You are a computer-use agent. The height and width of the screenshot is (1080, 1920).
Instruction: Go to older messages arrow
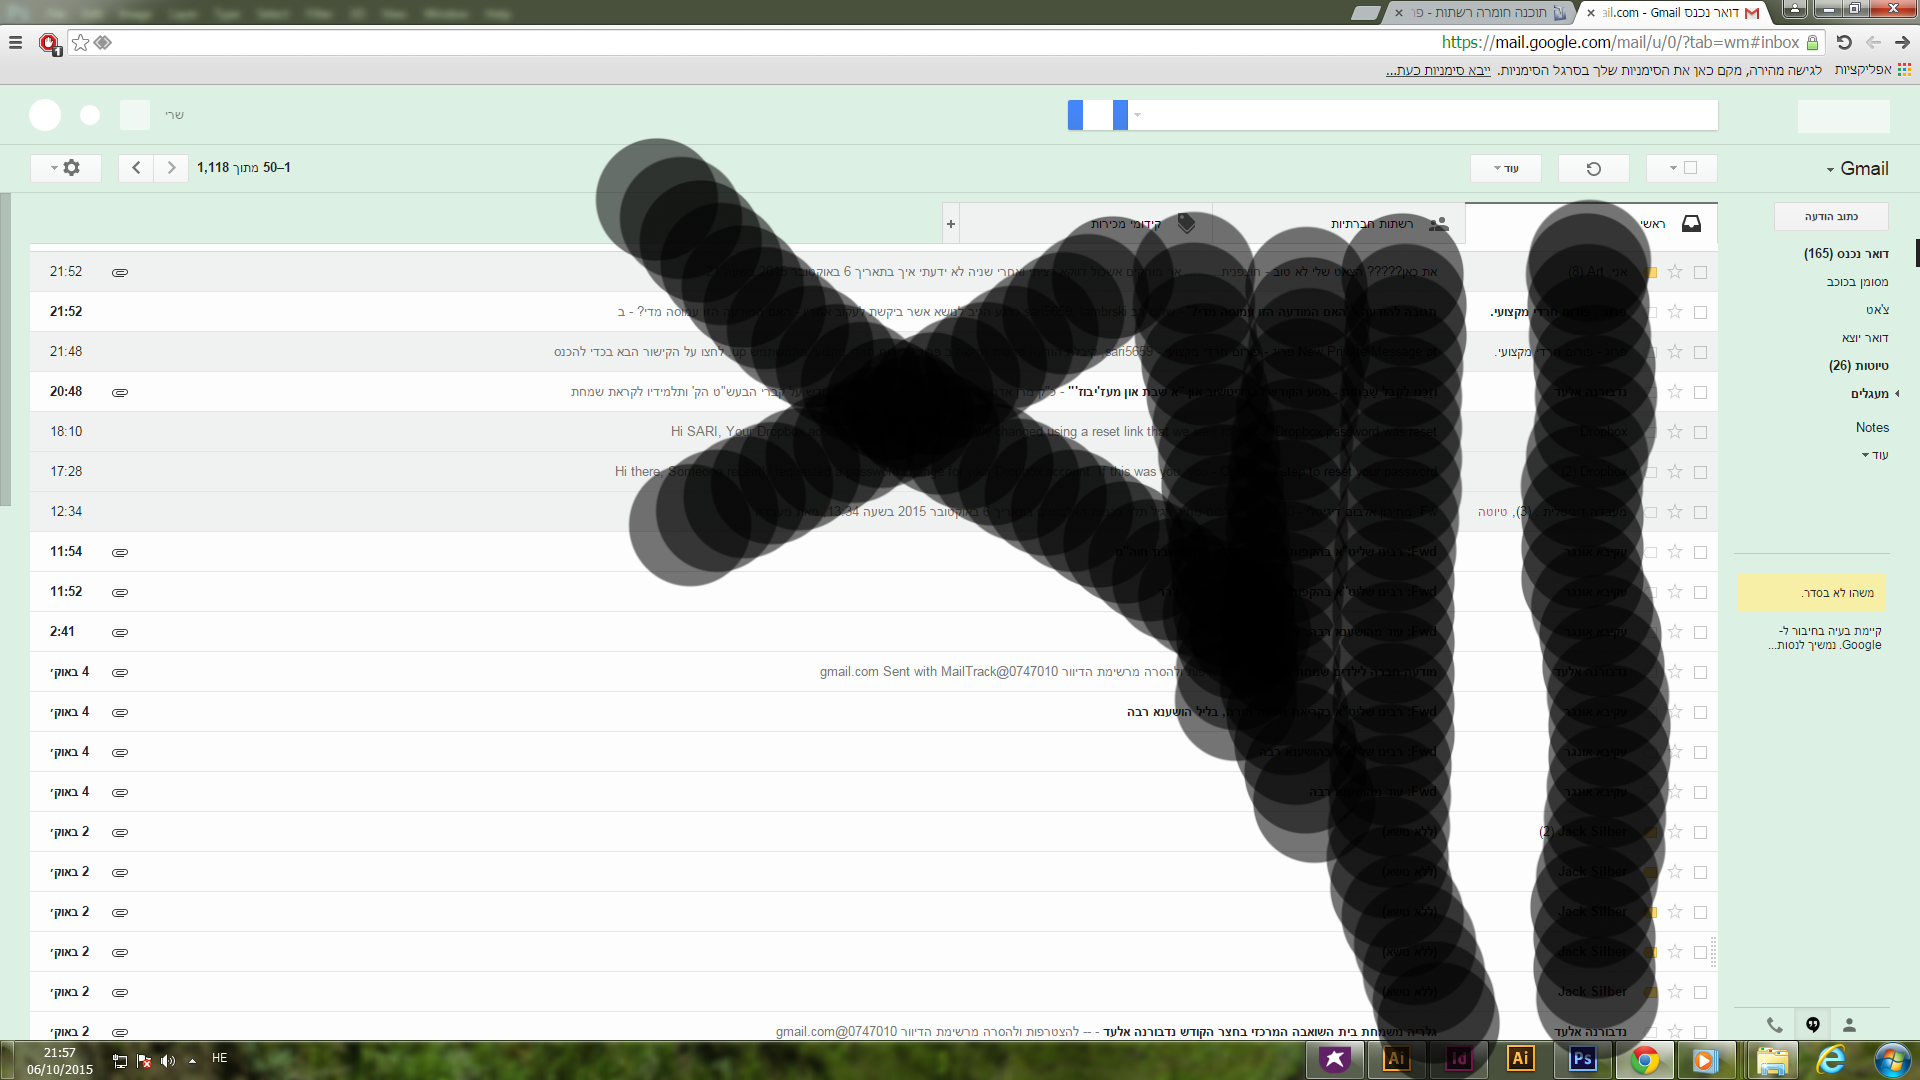point(136,168)
